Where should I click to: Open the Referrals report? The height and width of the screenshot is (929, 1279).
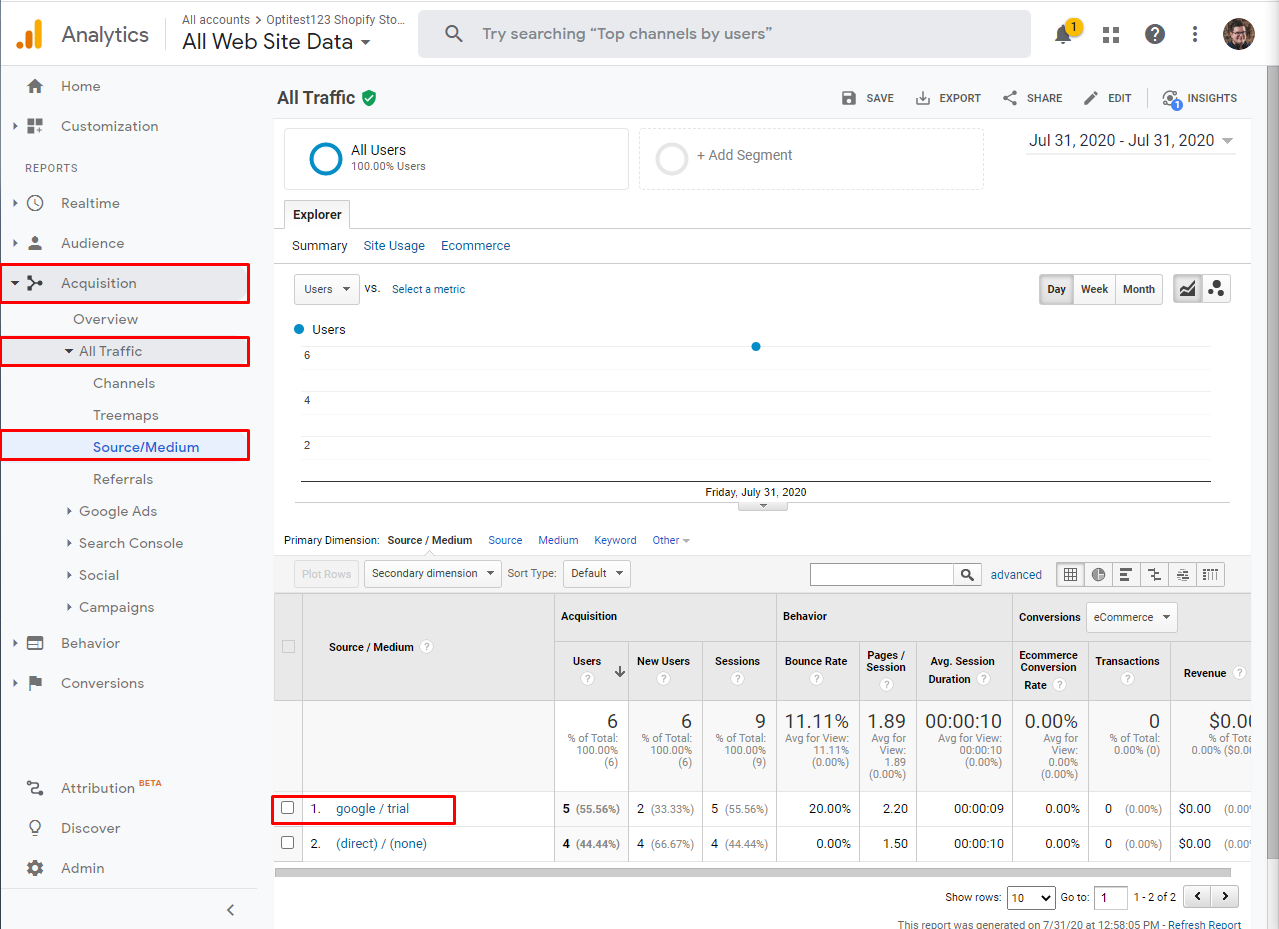[123, 479]
